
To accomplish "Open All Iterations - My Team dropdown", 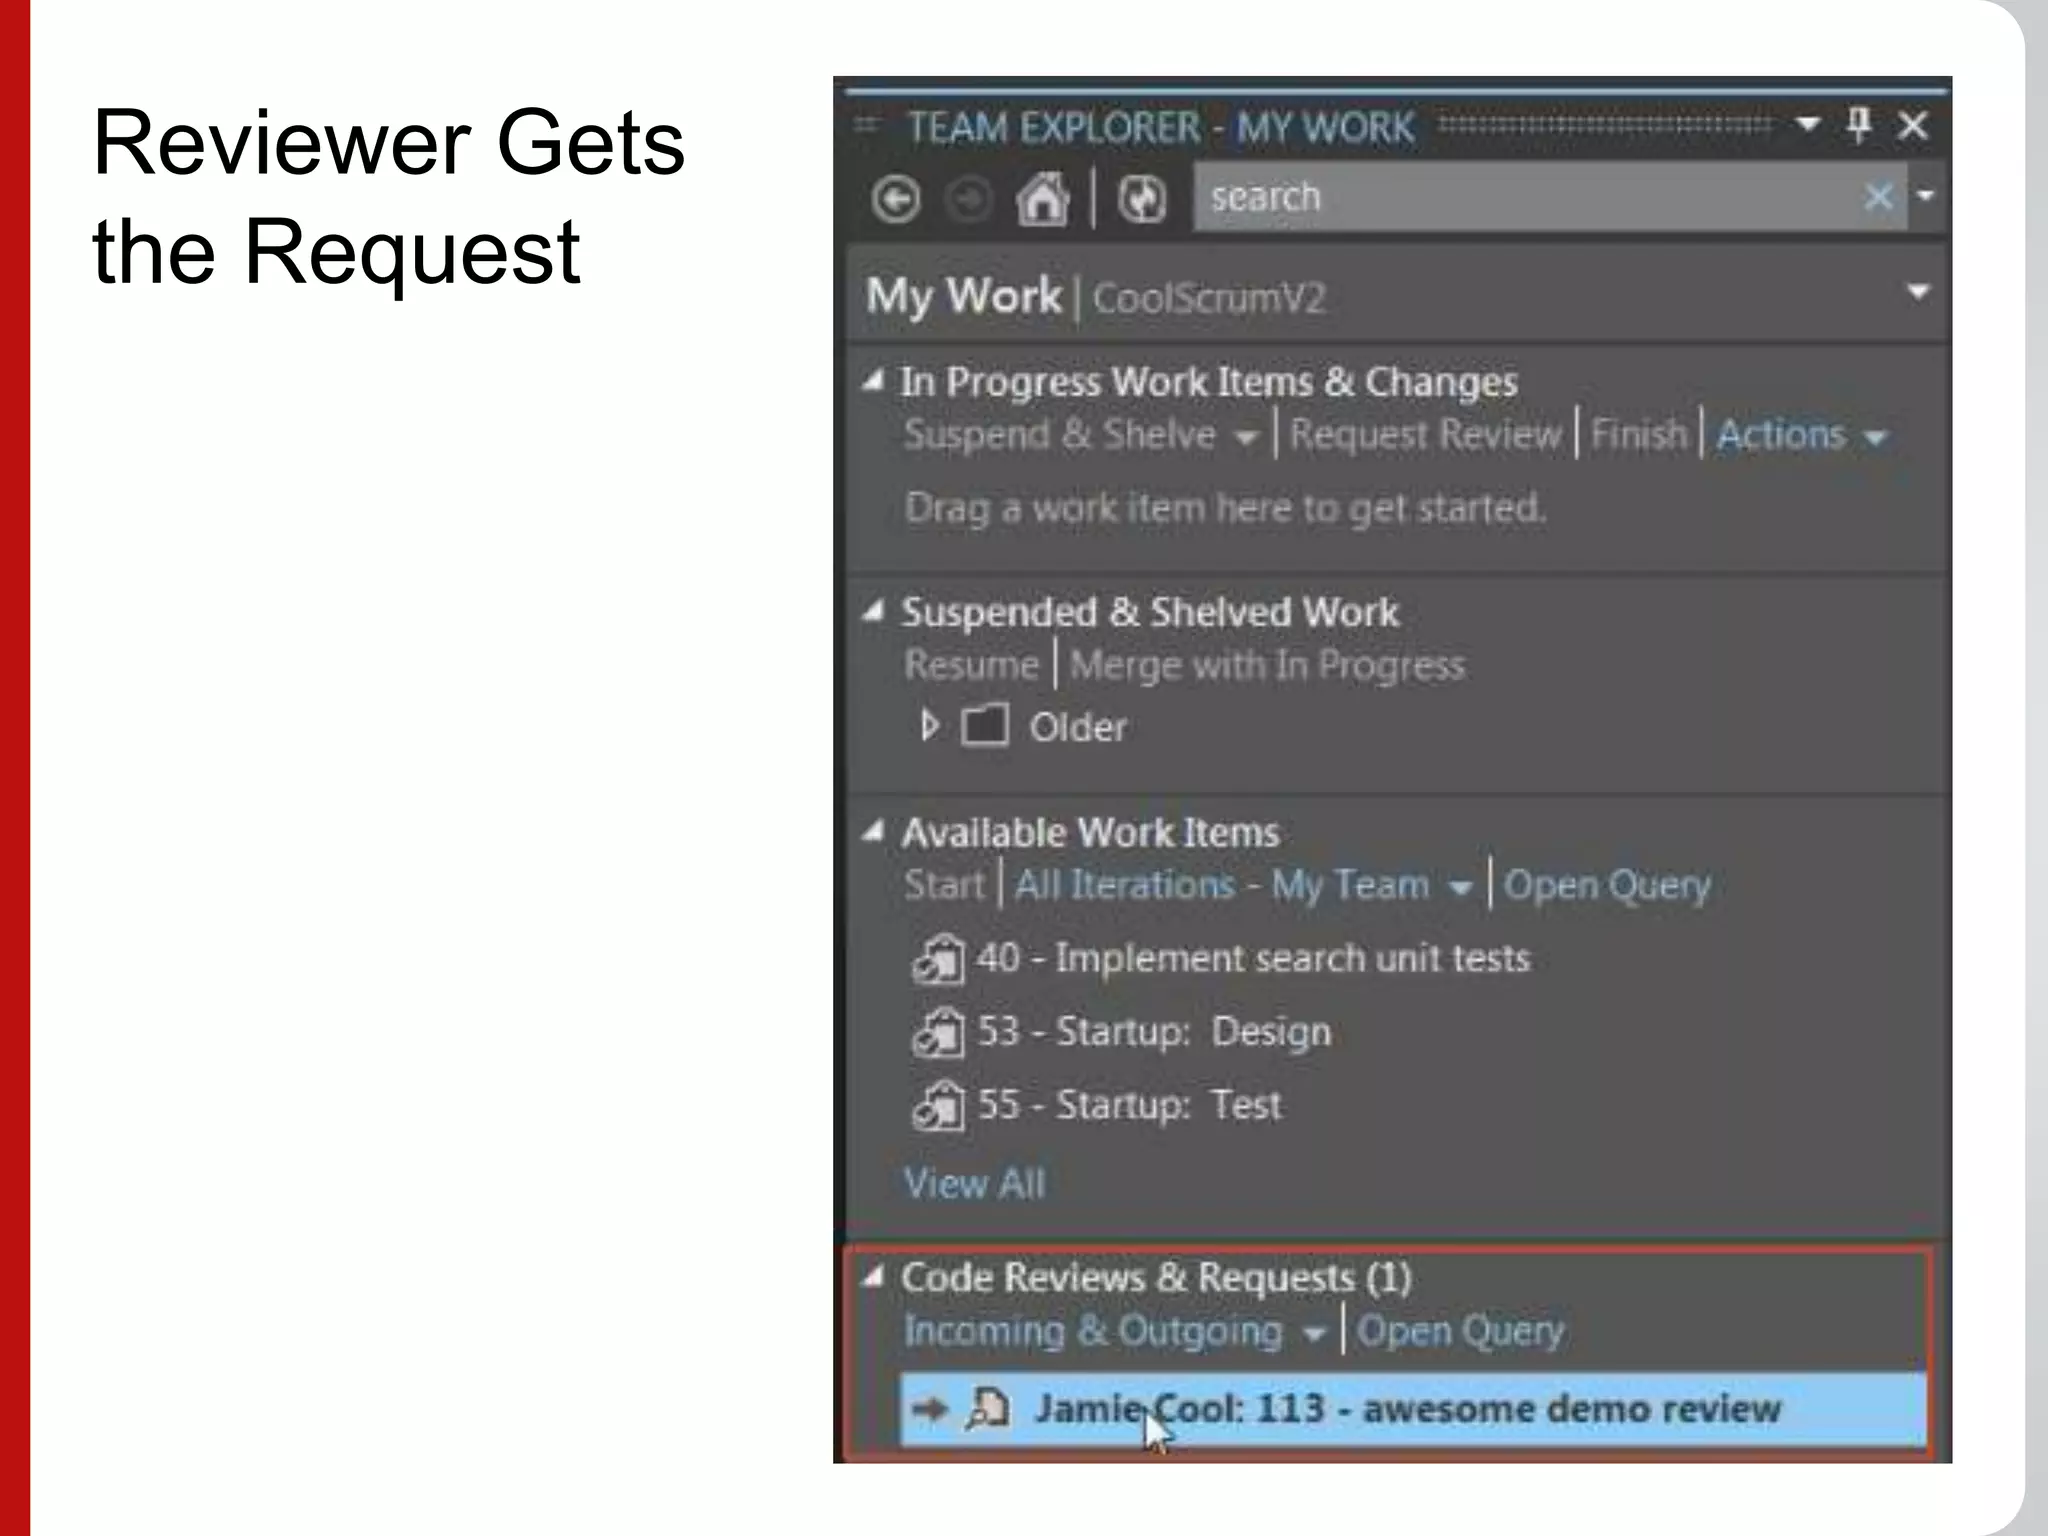I will [1243, 886].
